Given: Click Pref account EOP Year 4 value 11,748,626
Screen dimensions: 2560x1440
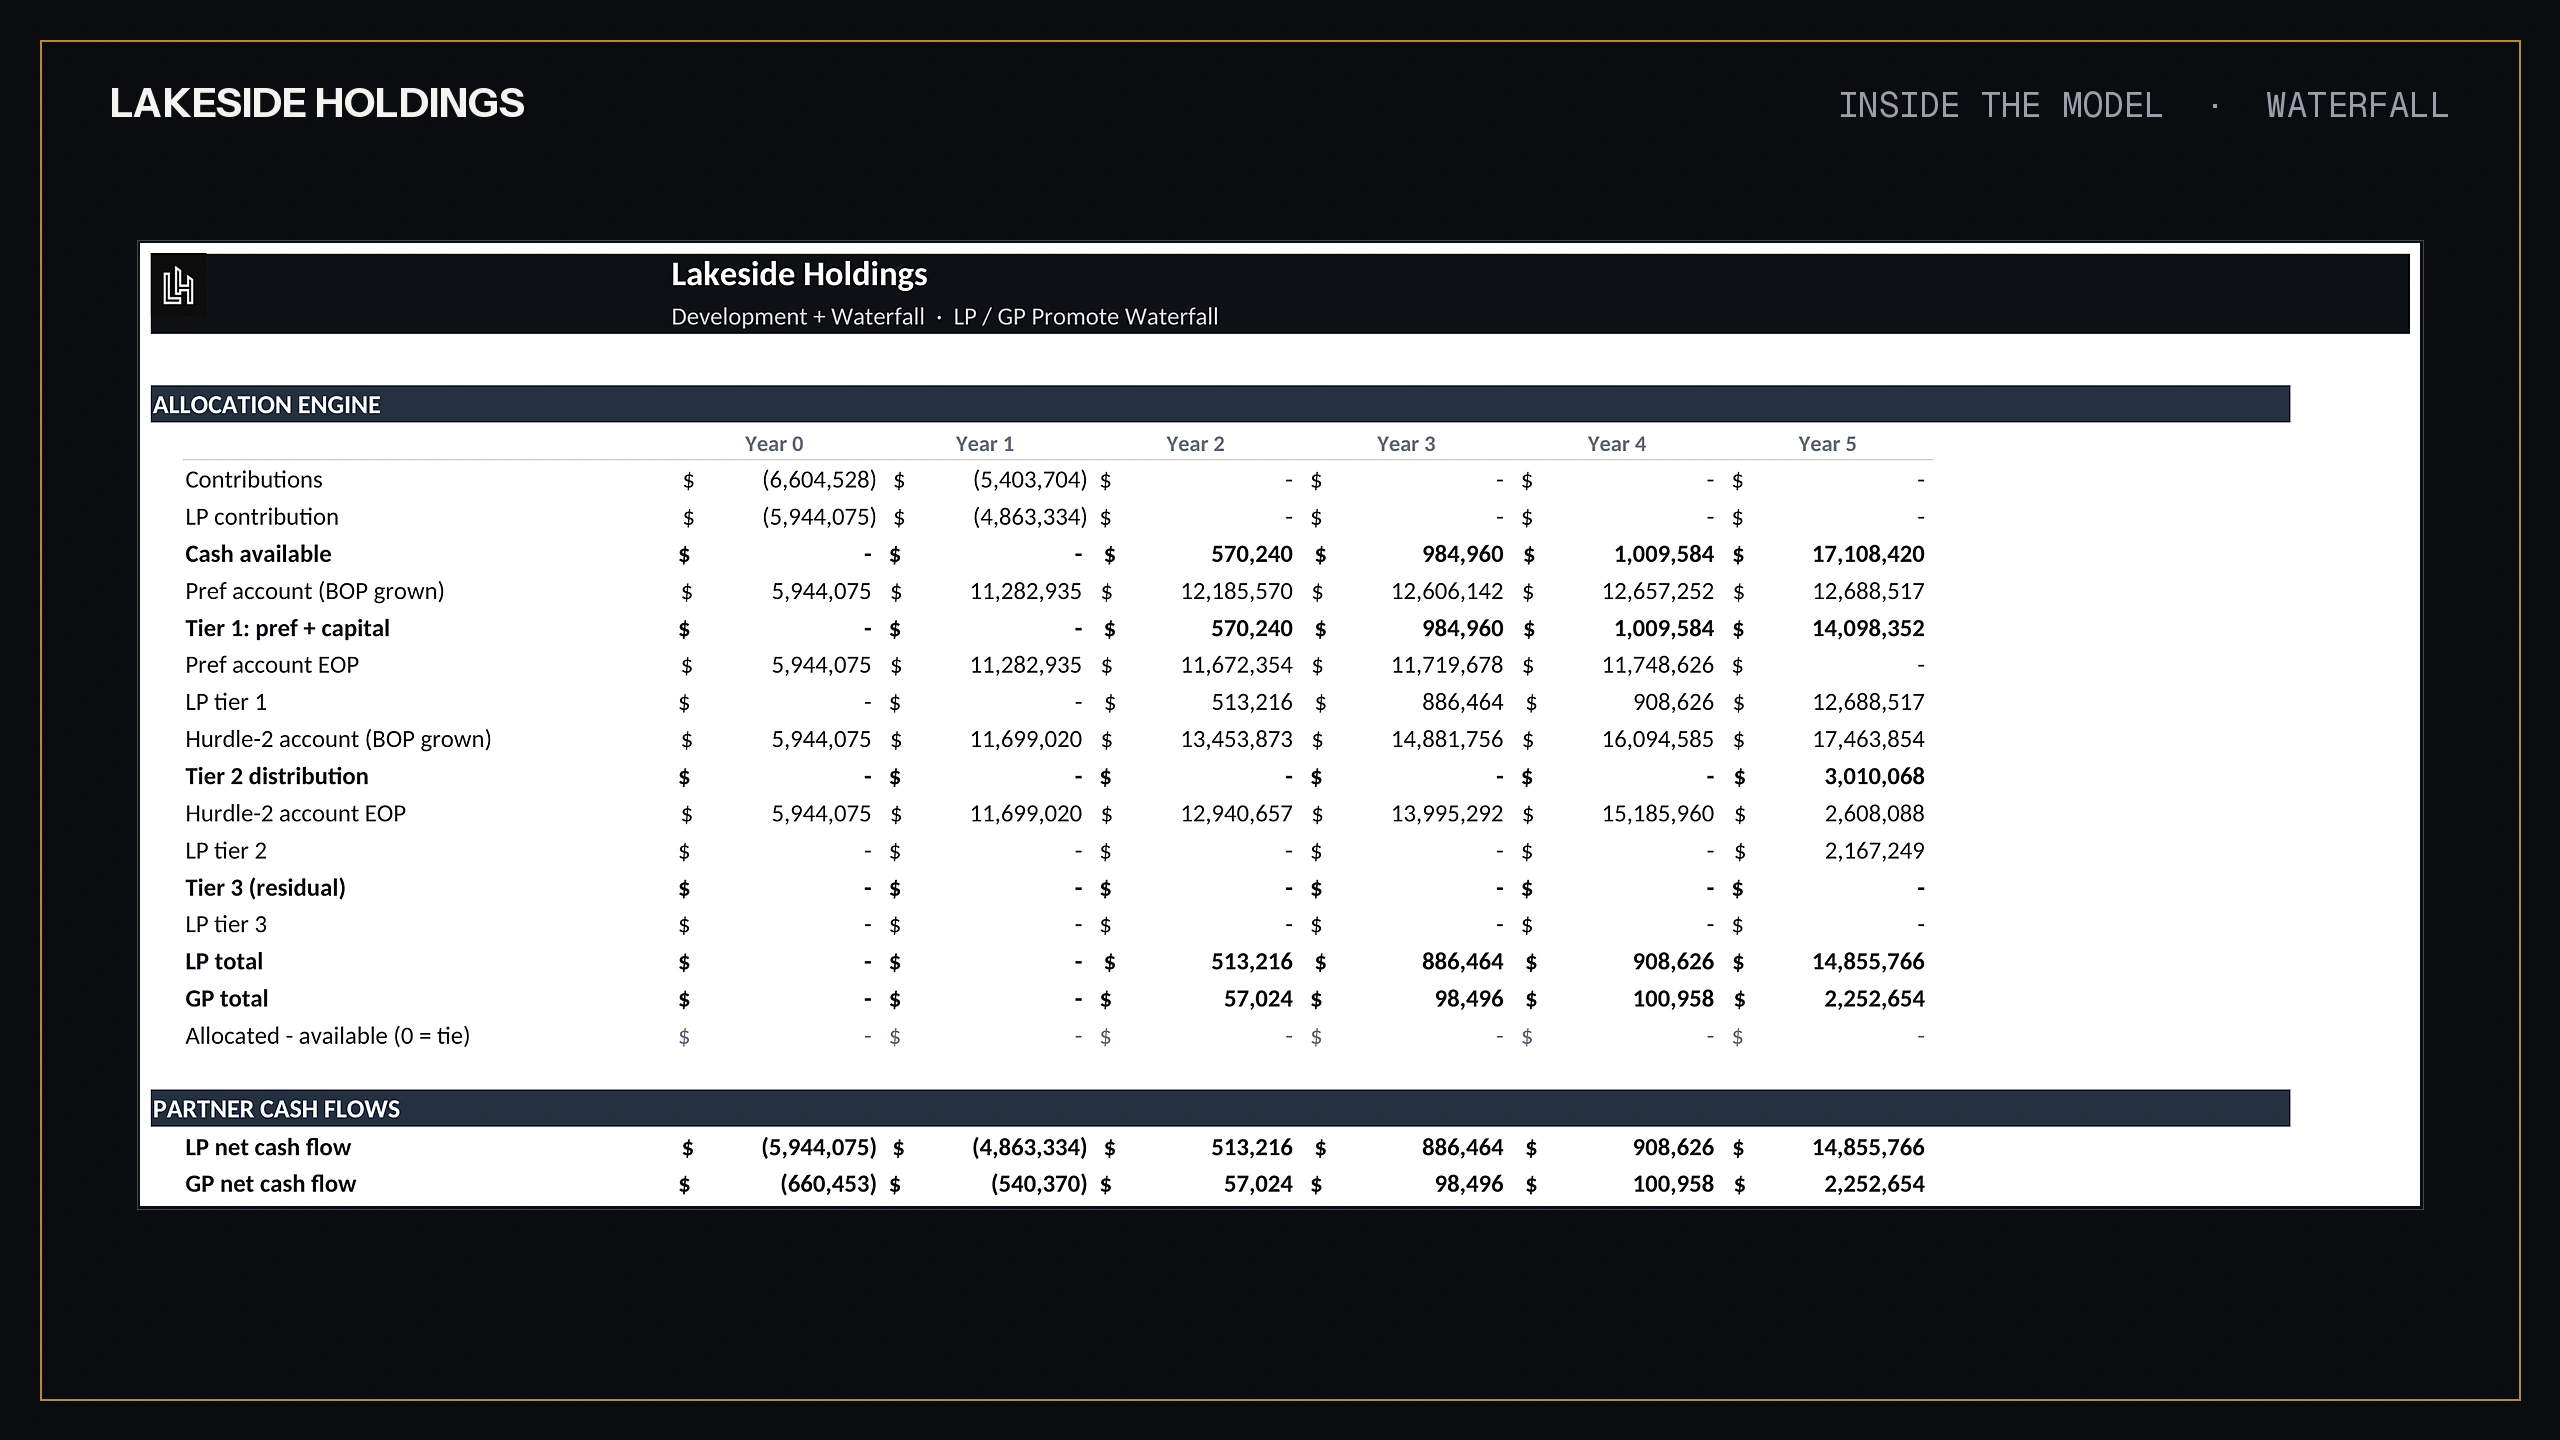Looking at the screenshot, I should (1658, 664).
